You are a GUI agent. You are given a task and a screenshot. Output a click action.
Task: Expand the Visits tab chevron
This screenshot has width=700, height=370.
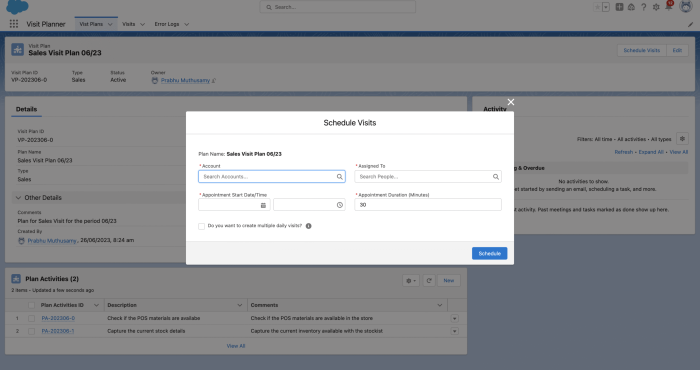tap(142, 25)
